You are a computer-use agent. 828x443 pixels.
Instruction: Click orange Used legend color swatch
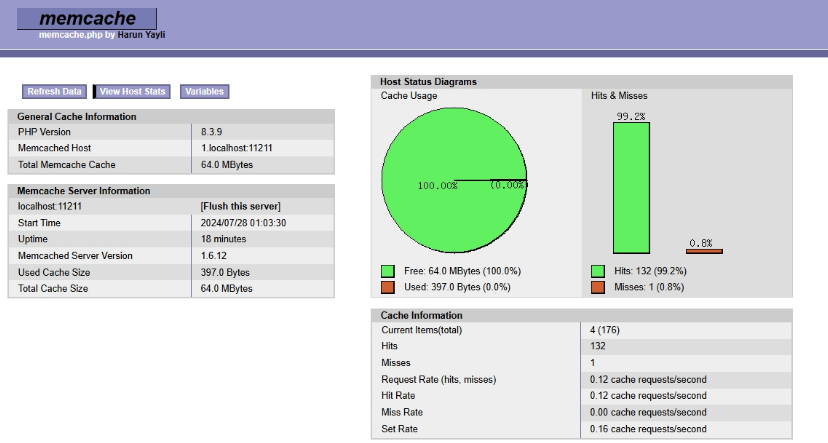[x=388, y=287]
